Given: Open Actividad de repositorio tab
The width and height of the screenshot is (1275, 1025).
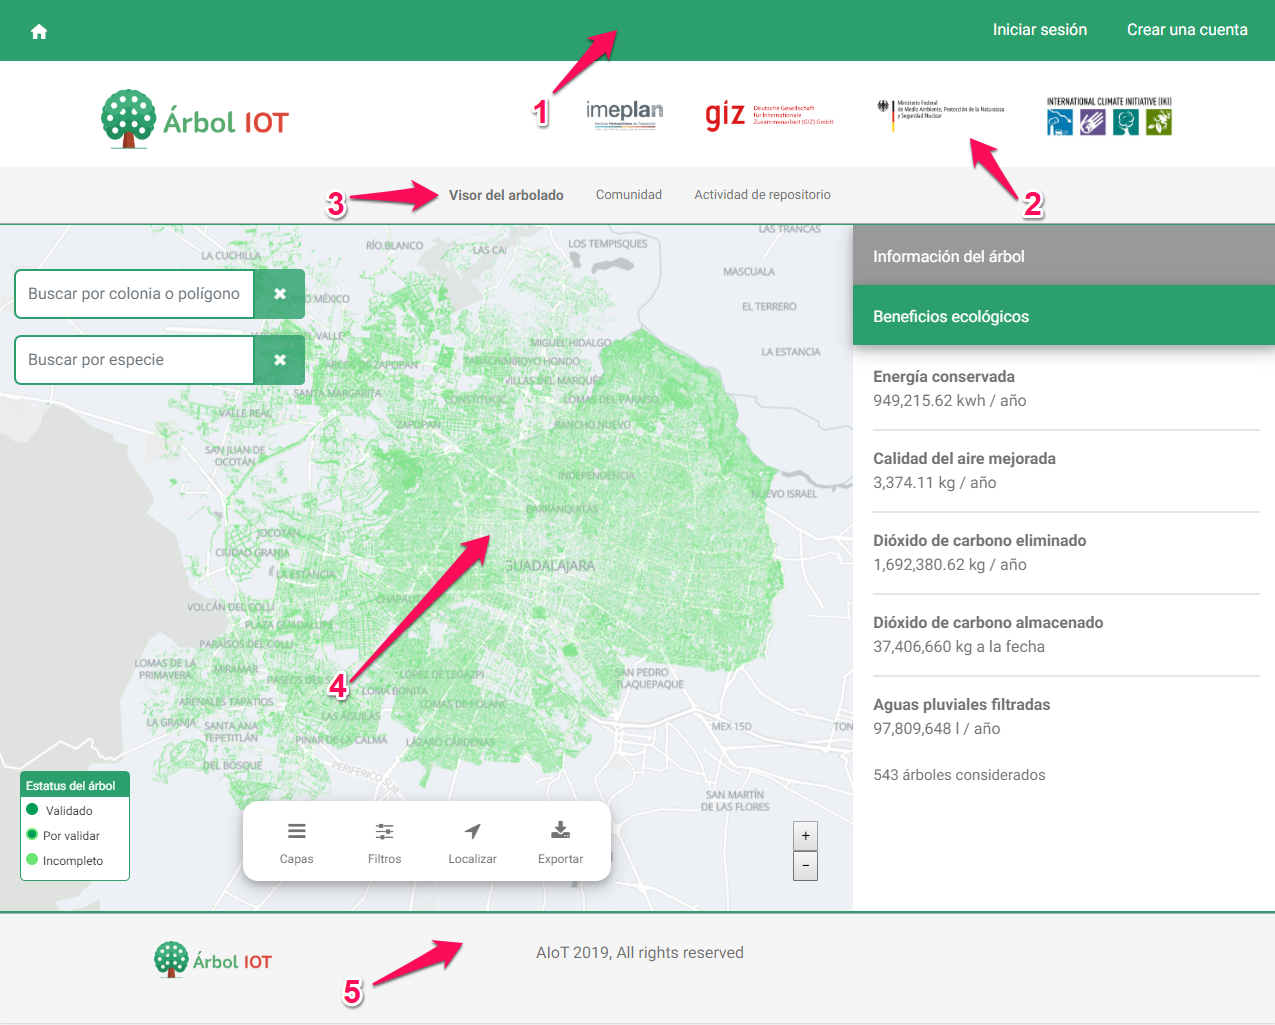Looking at the screenshot, I should click(763, 195).
